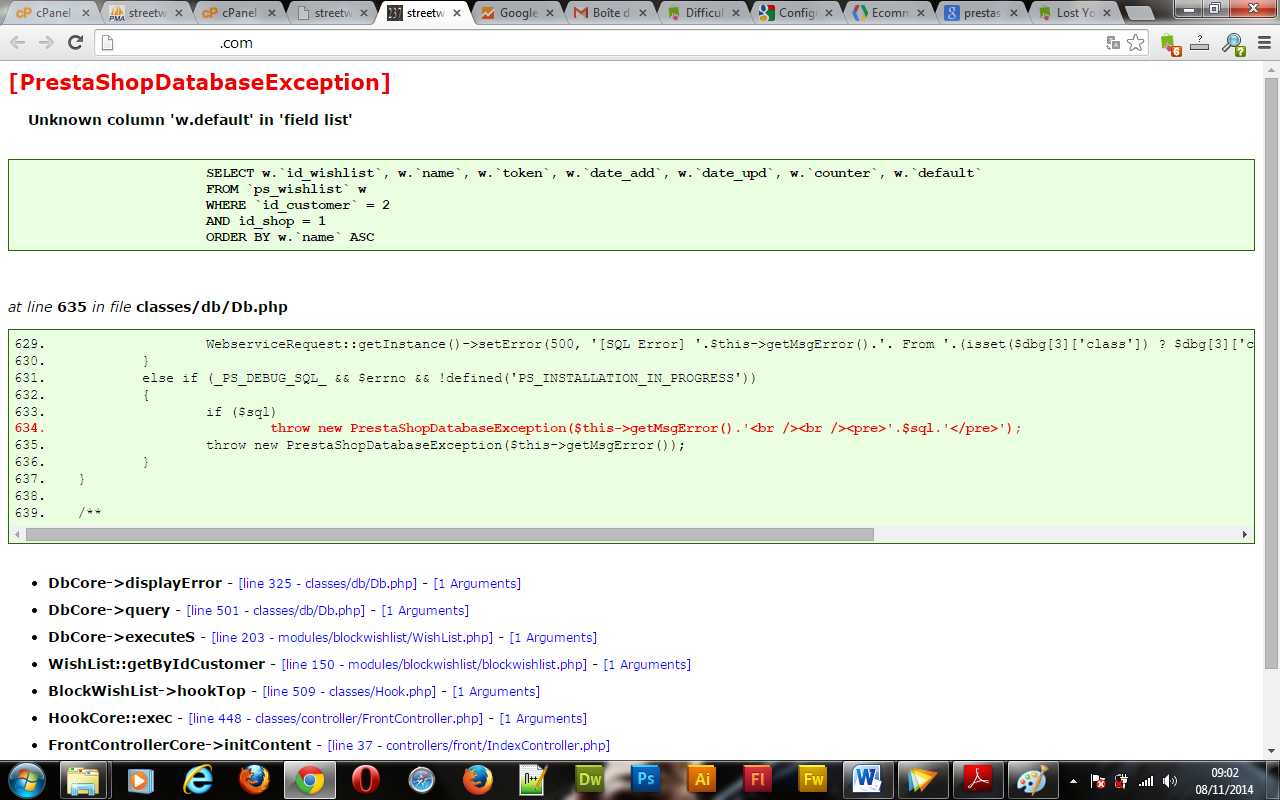Viewport: 1280px width, 800px height.
Task: Open the magnifier extension icon in toolbar
Action: [x=1233, y=43]
